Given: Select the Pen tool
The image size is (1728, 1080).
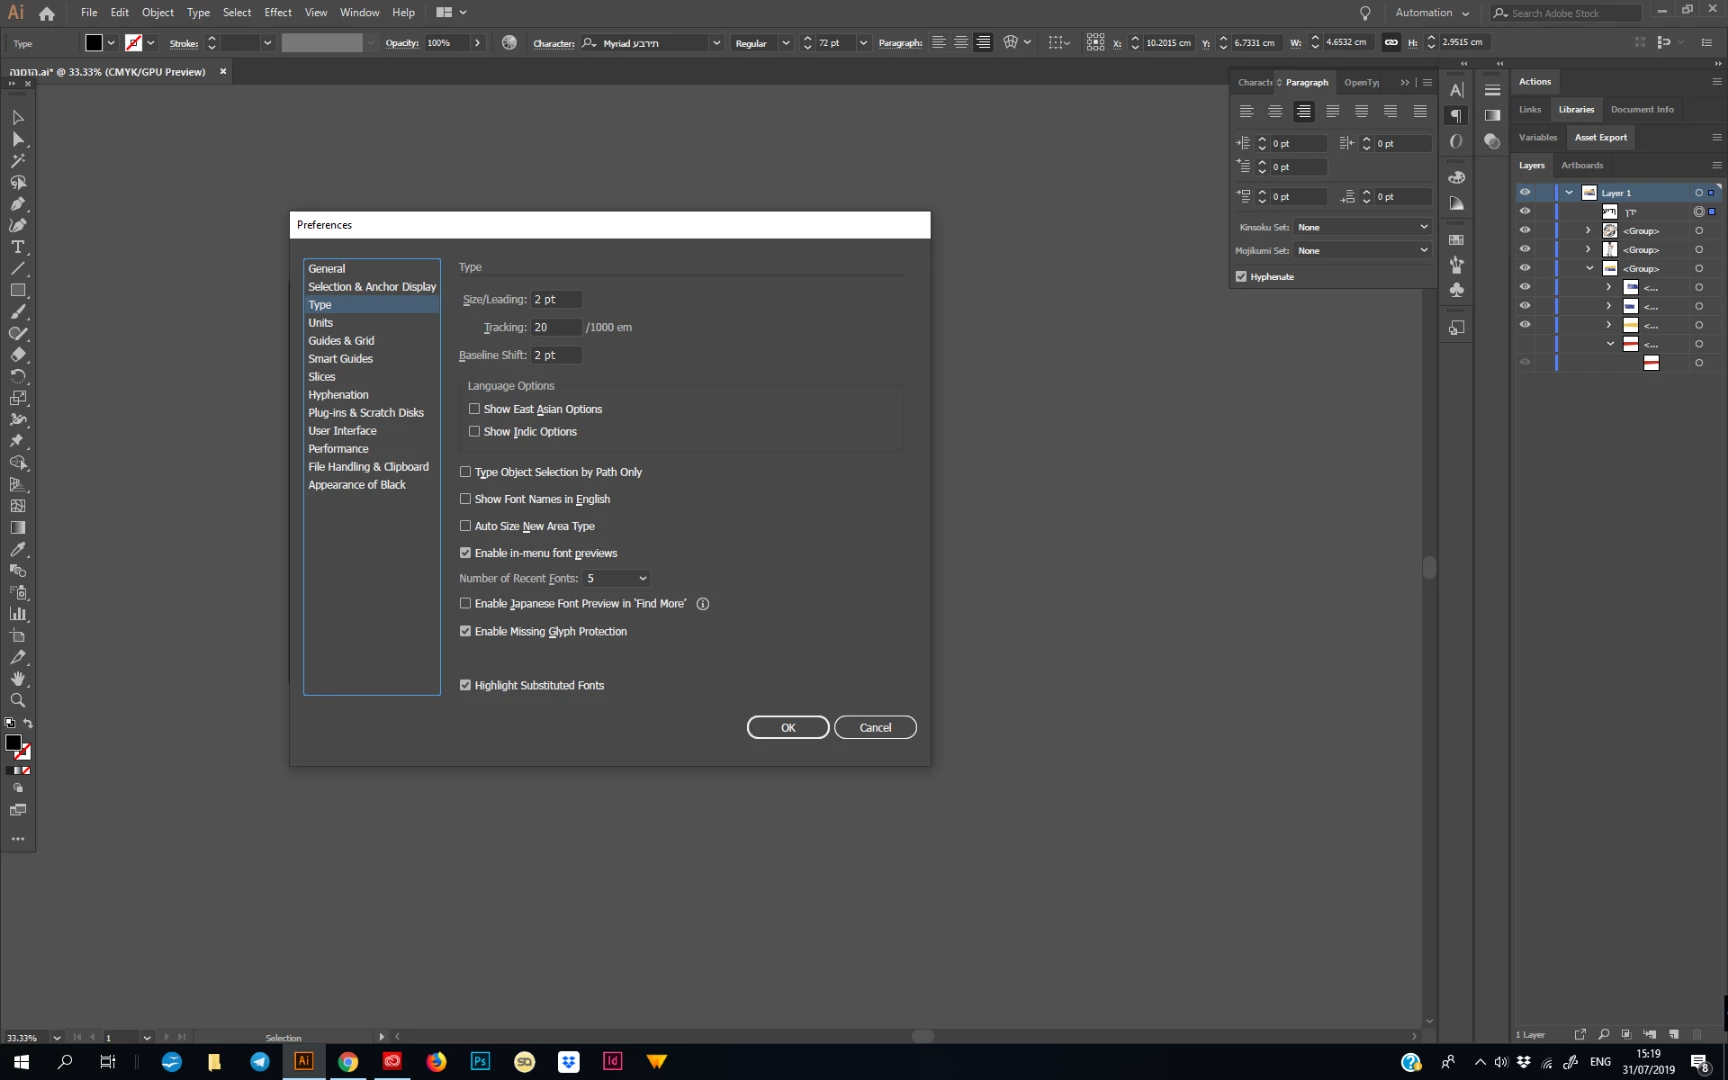Looking at the screenshot, I should point(17,204).
